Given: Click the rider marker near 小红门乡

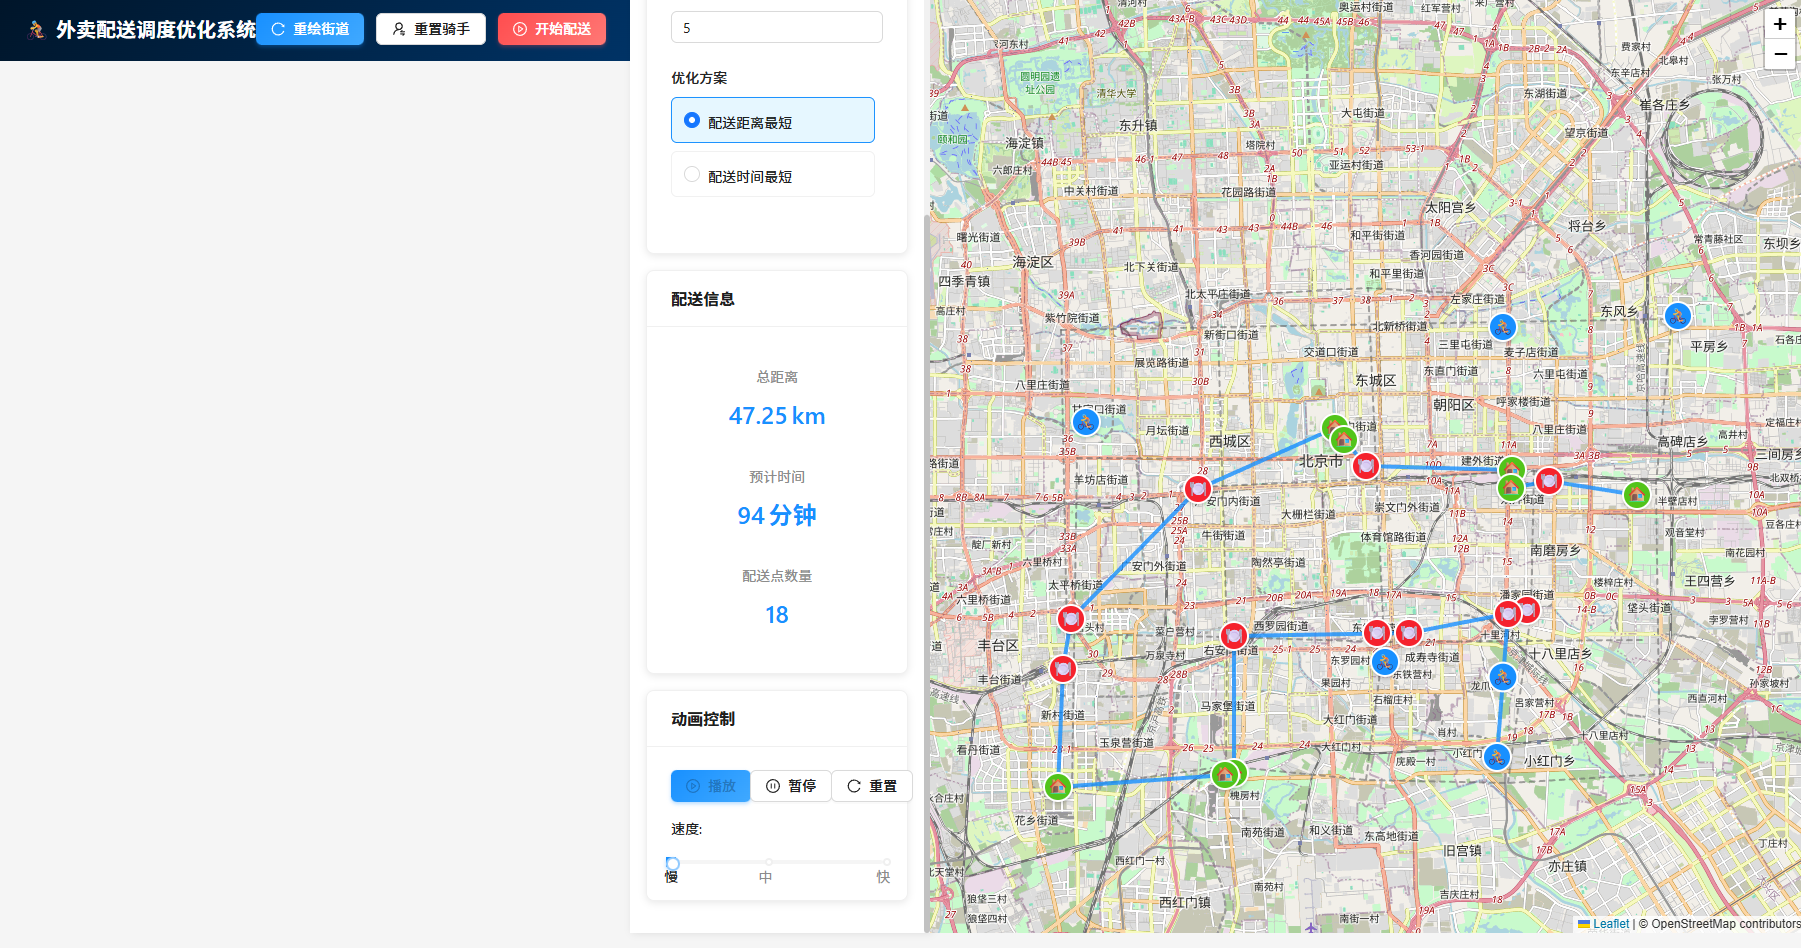Looking at the screenshot, I should tap(1496, 757).
